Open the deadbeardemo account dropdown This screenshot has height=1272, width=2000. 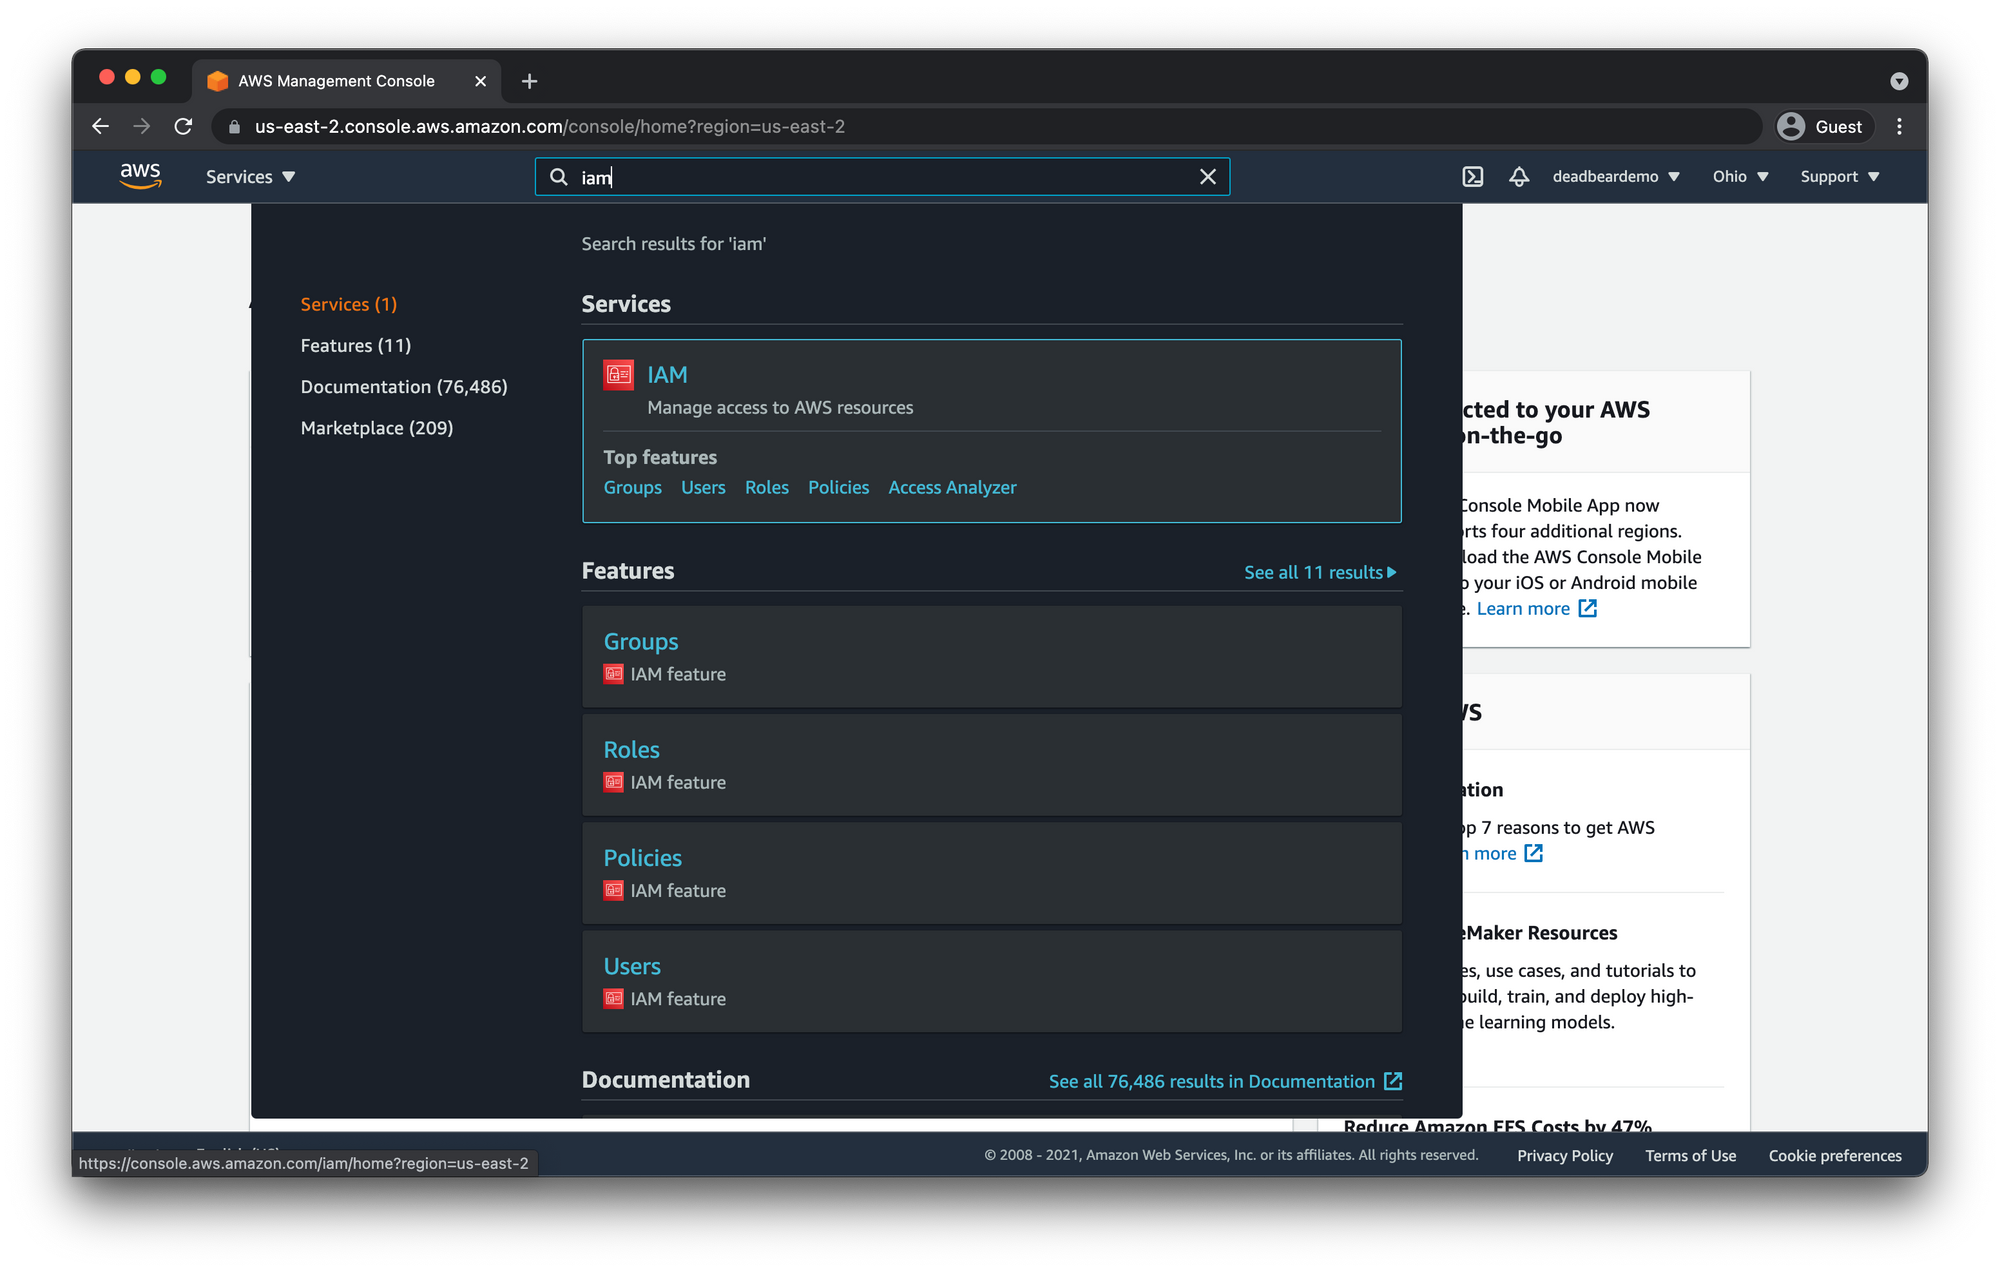pyautogui.click(x=1615, y=177)
